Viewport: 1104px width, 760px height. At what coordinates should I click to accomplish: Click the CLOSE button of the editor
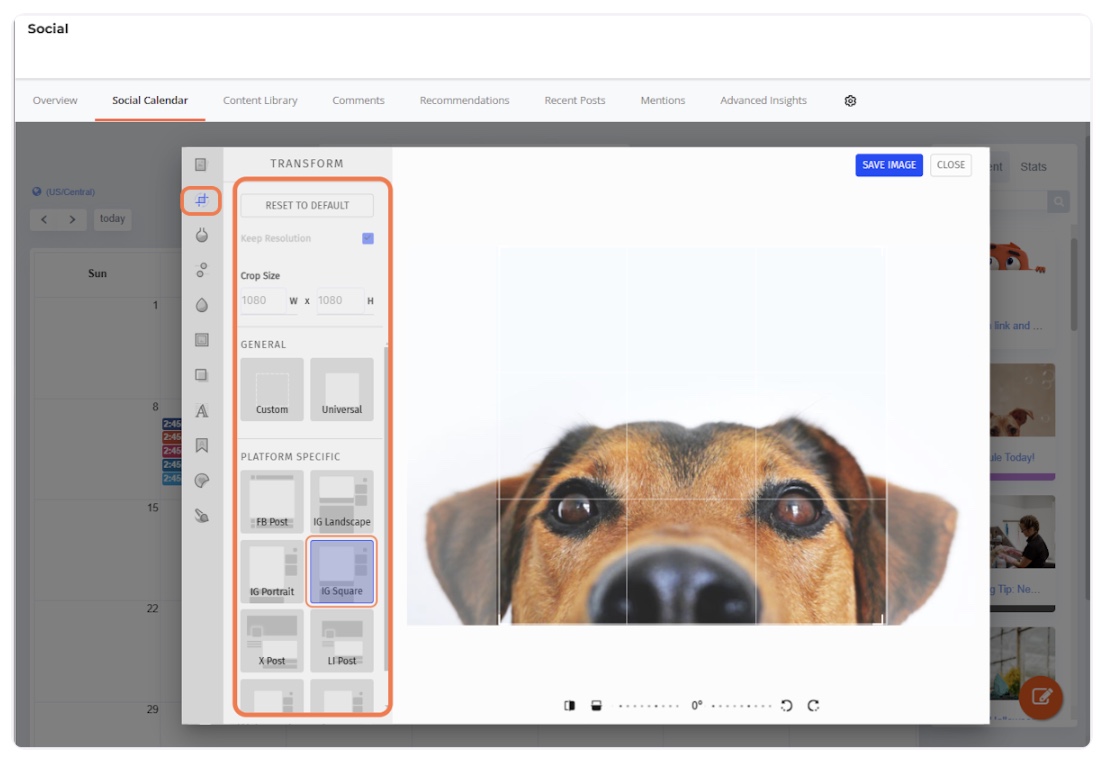(x=951, y=165)
